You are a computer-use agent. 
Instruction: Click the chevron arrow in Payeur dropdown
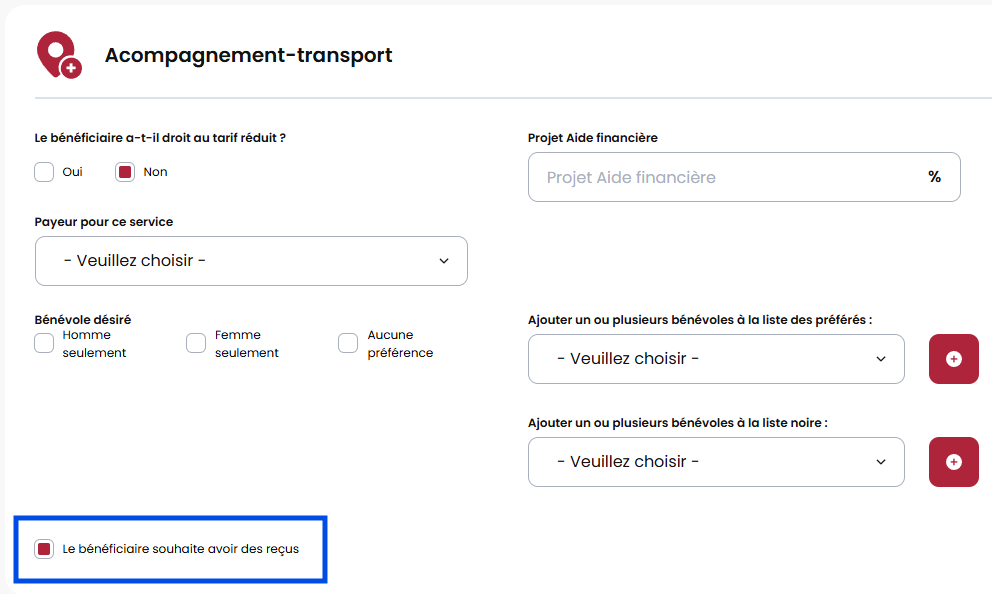(444, 261)
